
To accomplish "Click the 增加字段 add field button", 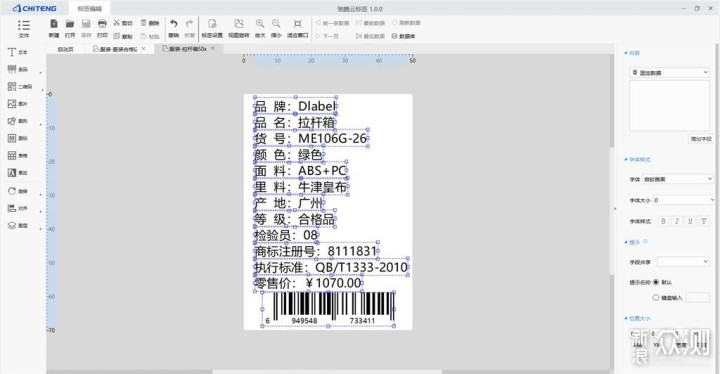I will (701, 139).
